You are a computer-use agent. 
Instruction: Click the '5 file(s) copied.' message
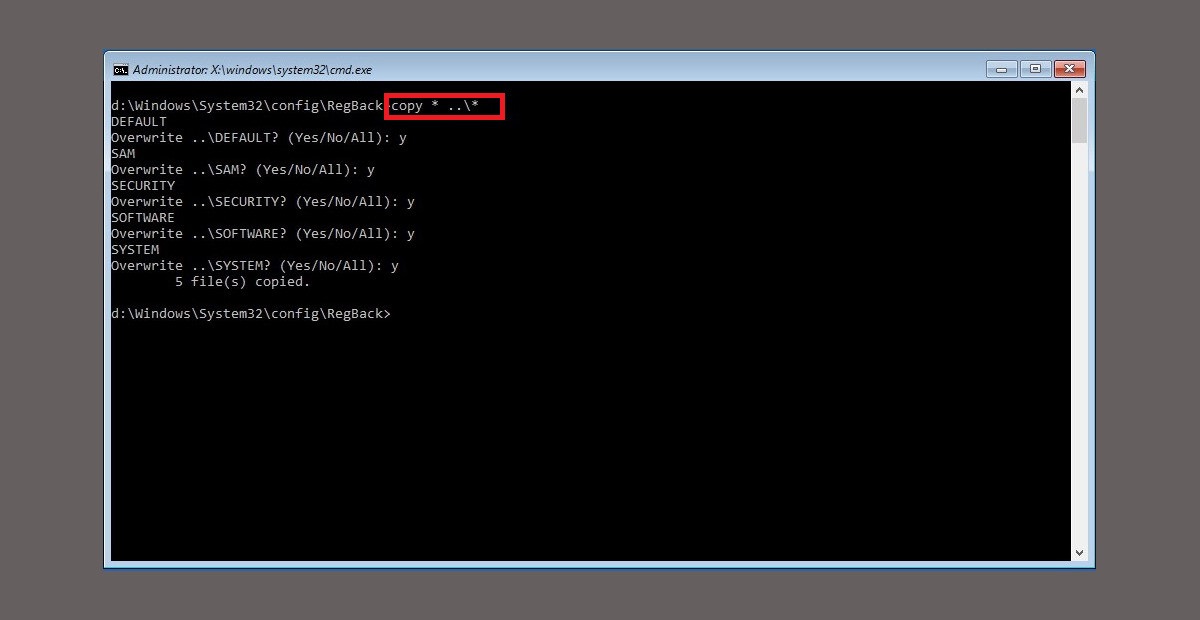point(243,282)
